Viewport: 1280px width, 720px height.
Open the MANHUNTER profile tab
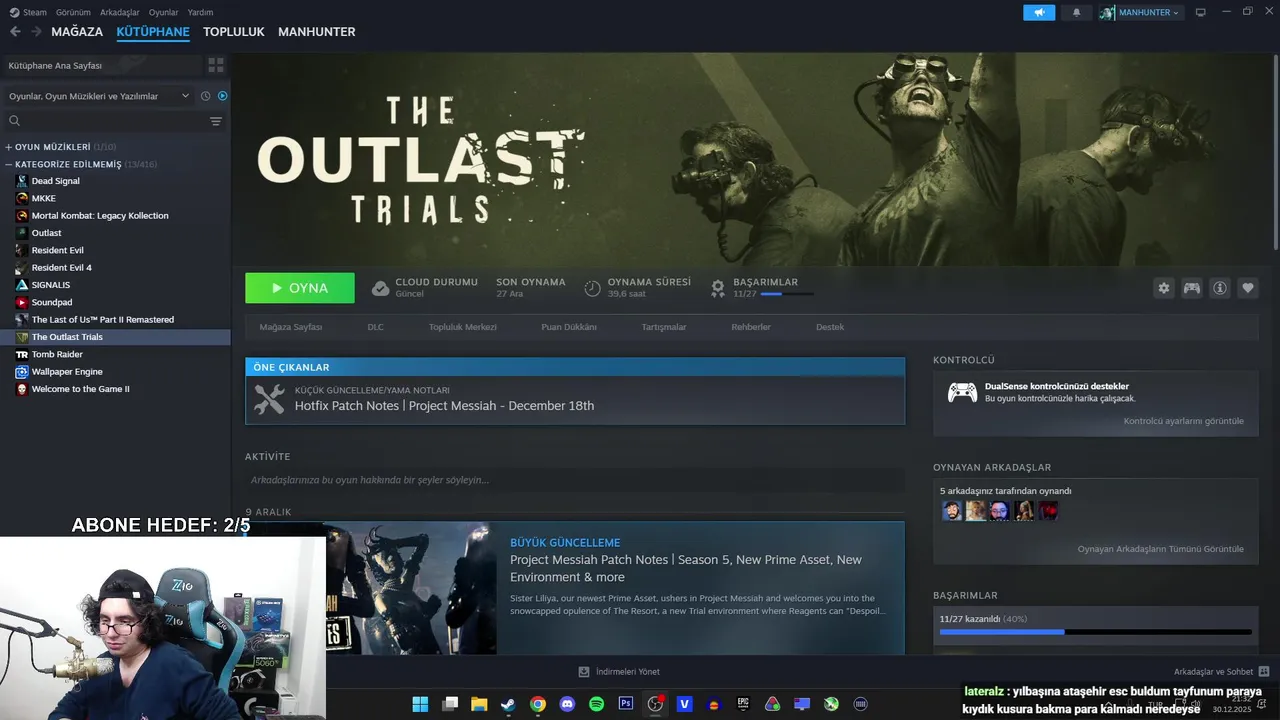coord(317,32)
